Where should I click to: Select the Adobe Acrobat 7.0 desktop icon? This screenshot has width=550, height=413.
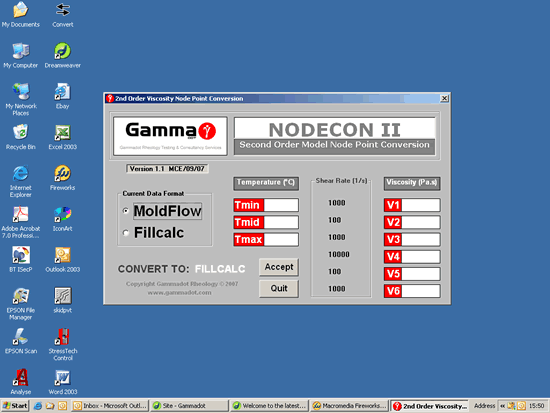(21, 222)
